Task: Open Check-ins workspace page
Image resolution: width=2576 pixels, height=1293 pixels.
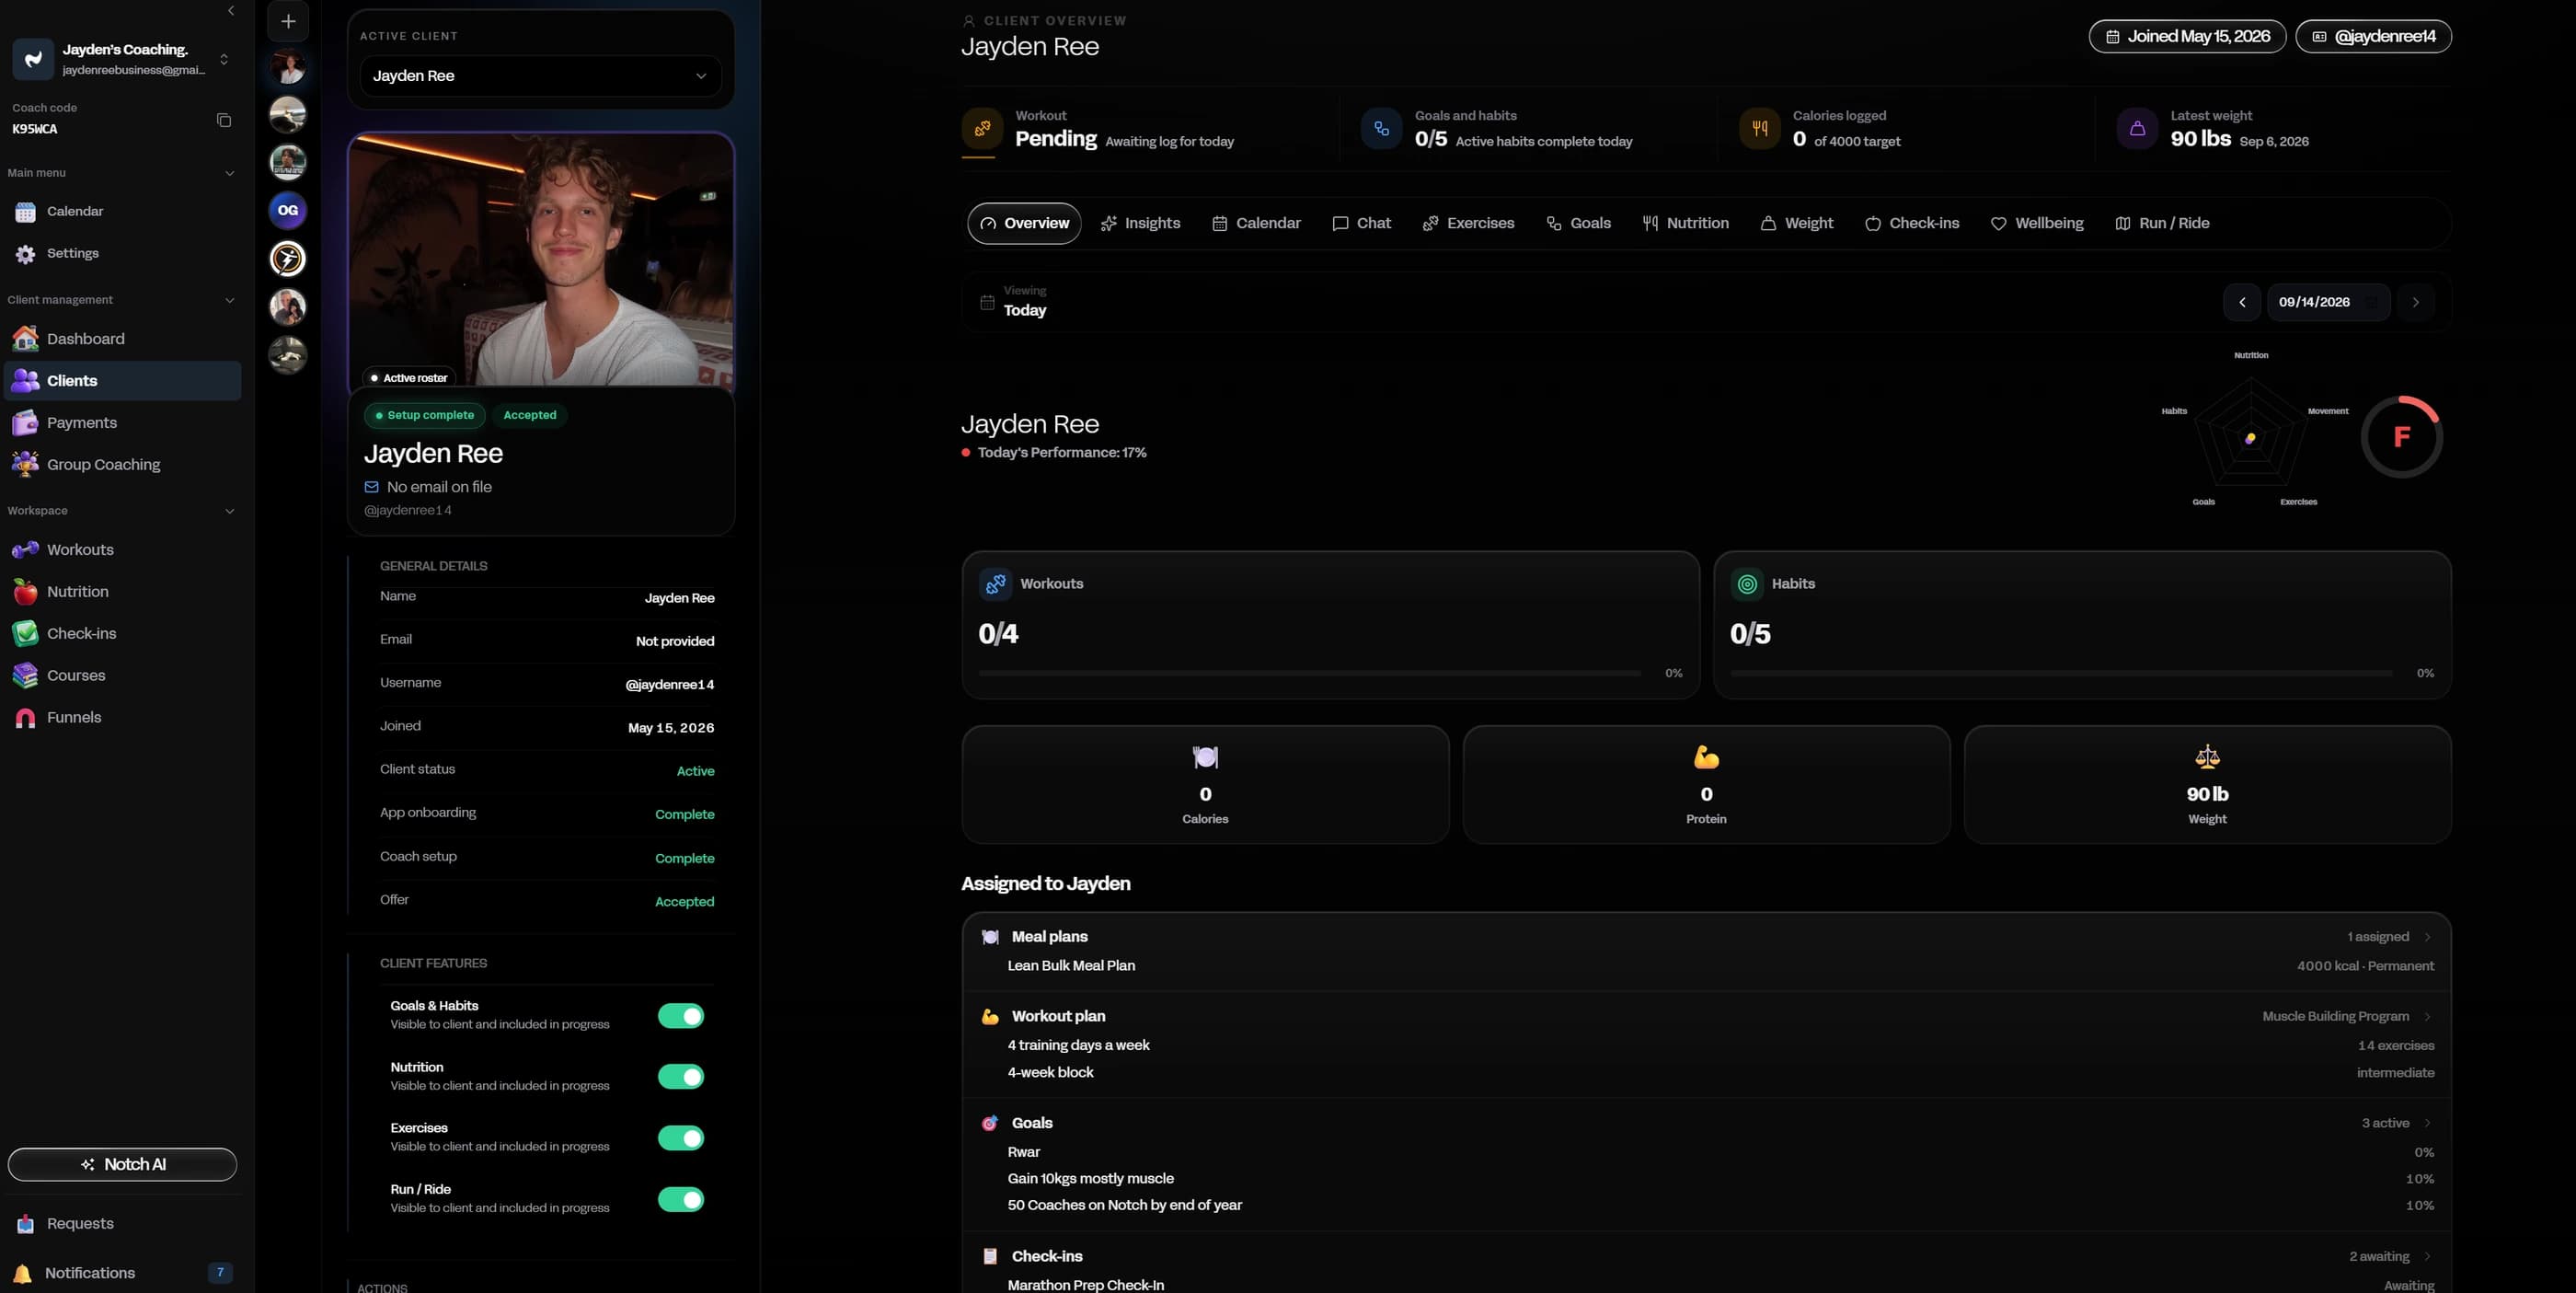Action: 122,634
